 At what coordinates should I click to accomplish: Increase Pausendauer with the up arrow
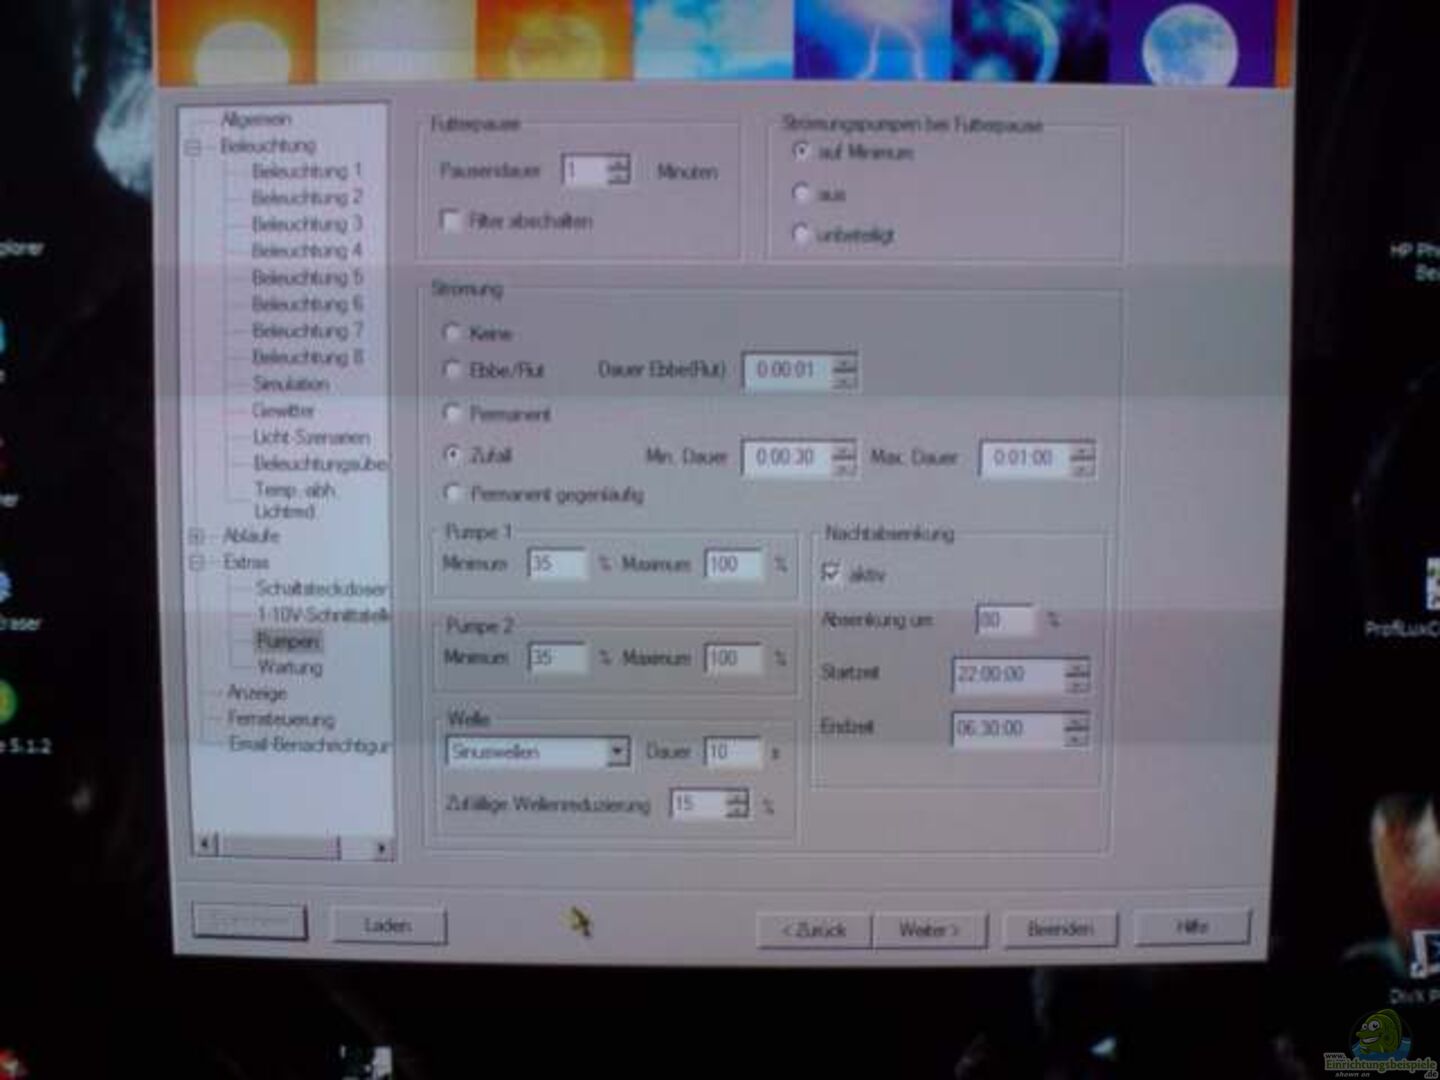click(x=619, y=163)
